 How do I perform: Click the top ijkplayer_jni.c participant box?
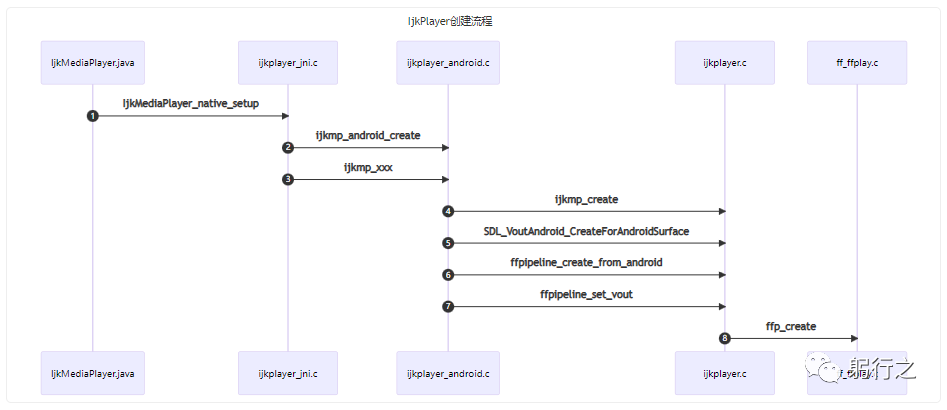point(288,63)
